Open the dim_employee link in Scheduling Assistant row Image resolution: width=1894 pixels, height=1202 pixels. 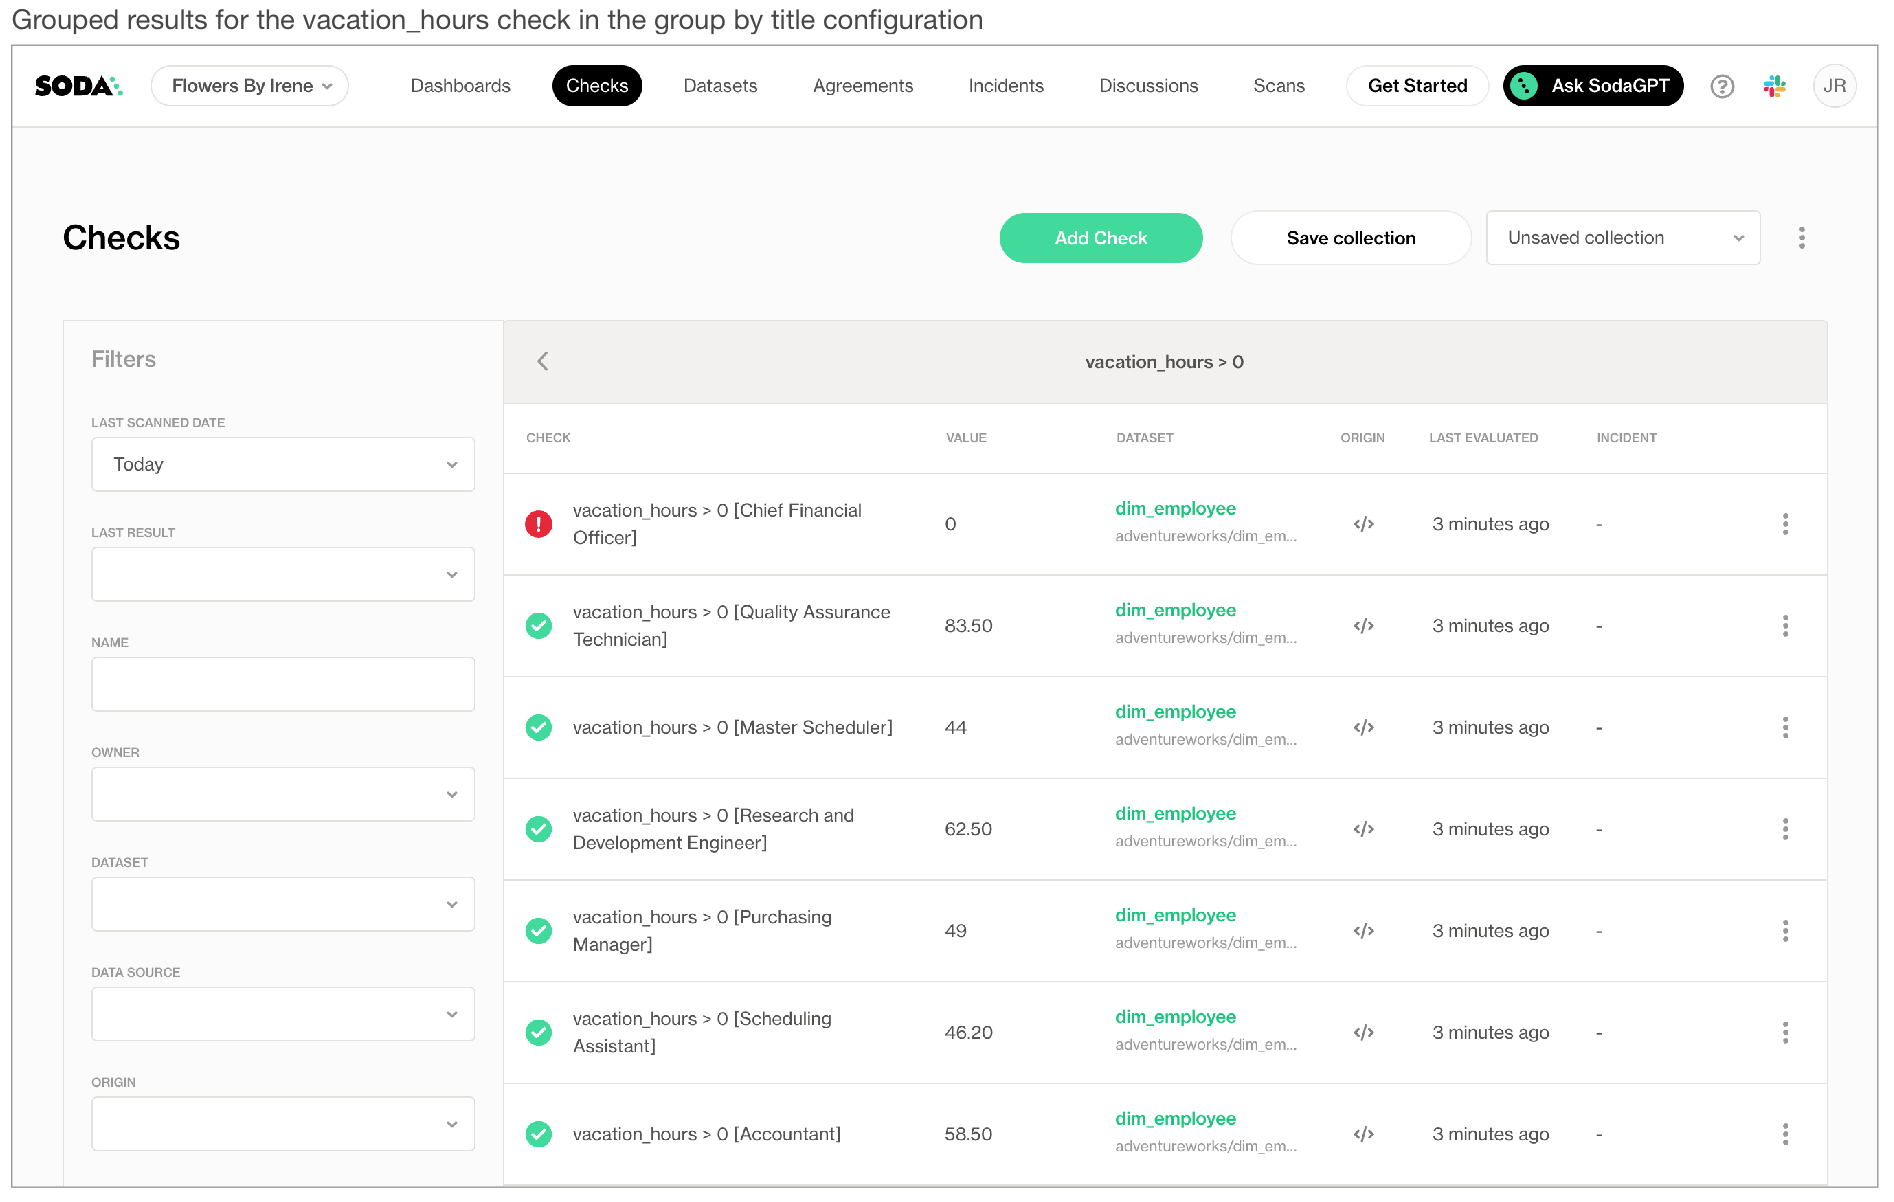1175,1017
